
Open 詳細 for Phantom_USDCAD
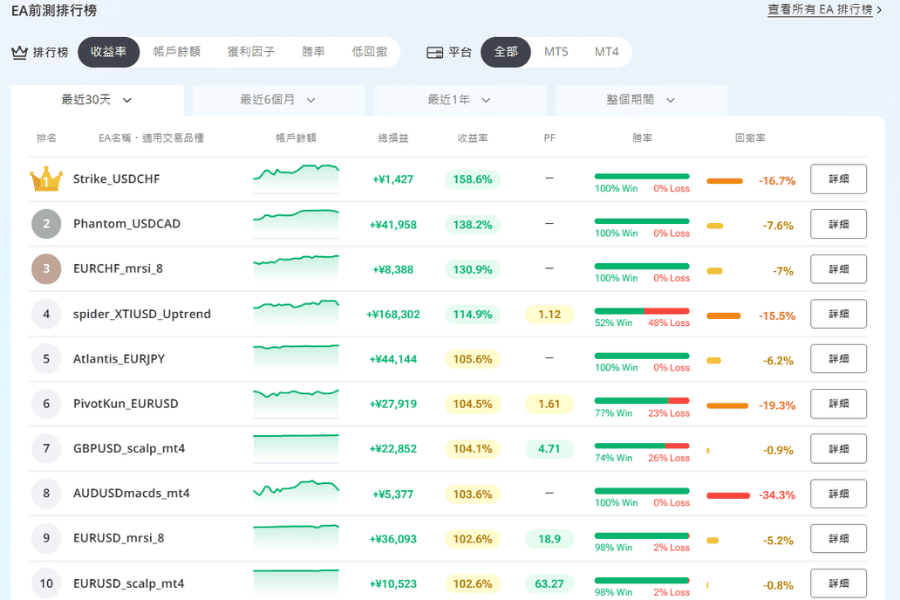coord(838,224)
